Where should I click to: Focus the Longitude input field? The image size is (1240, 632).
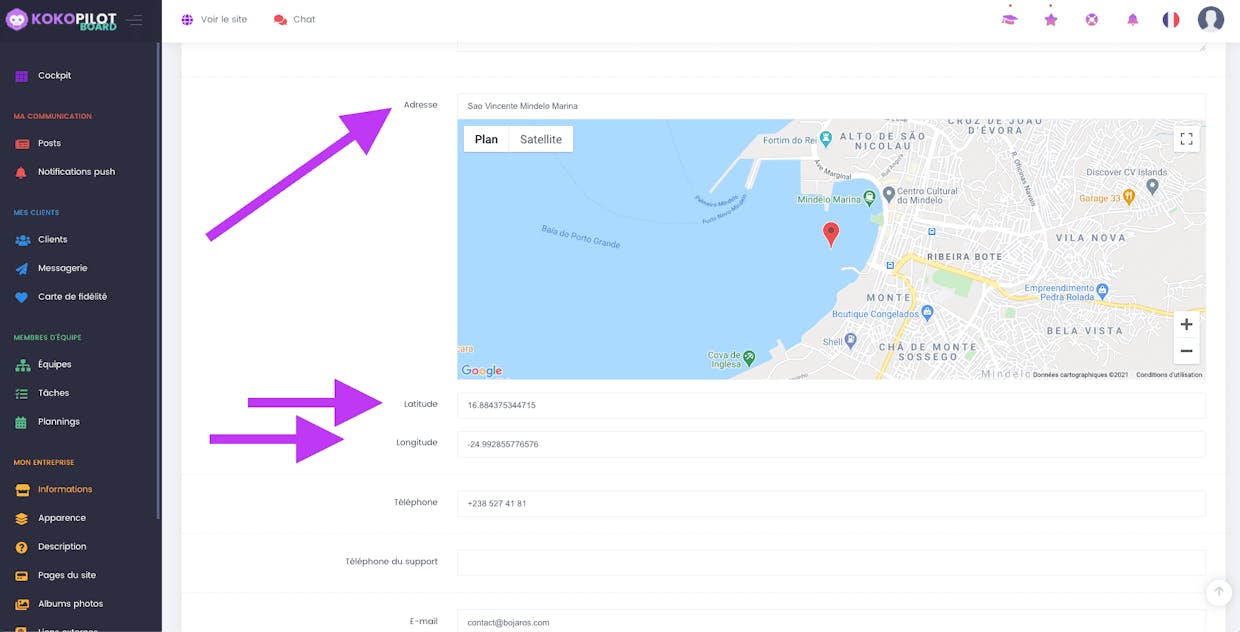click(831, 444)
